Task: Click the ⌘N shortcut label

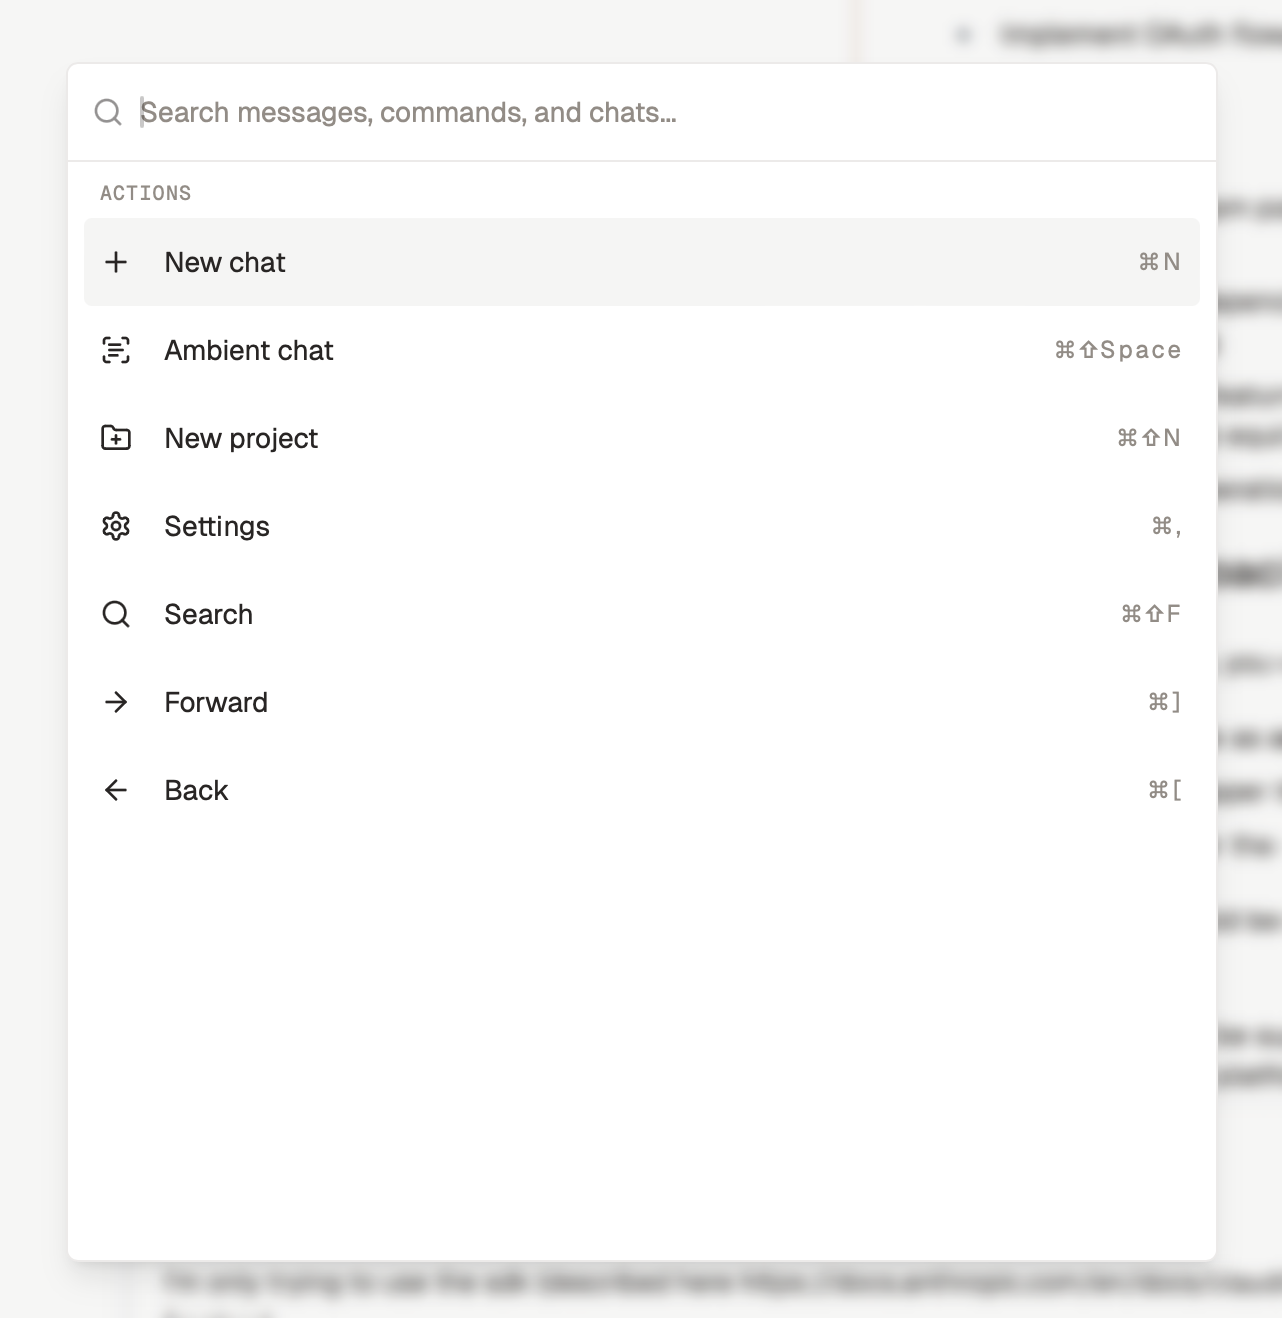Action: click(x=1158, y=262)
